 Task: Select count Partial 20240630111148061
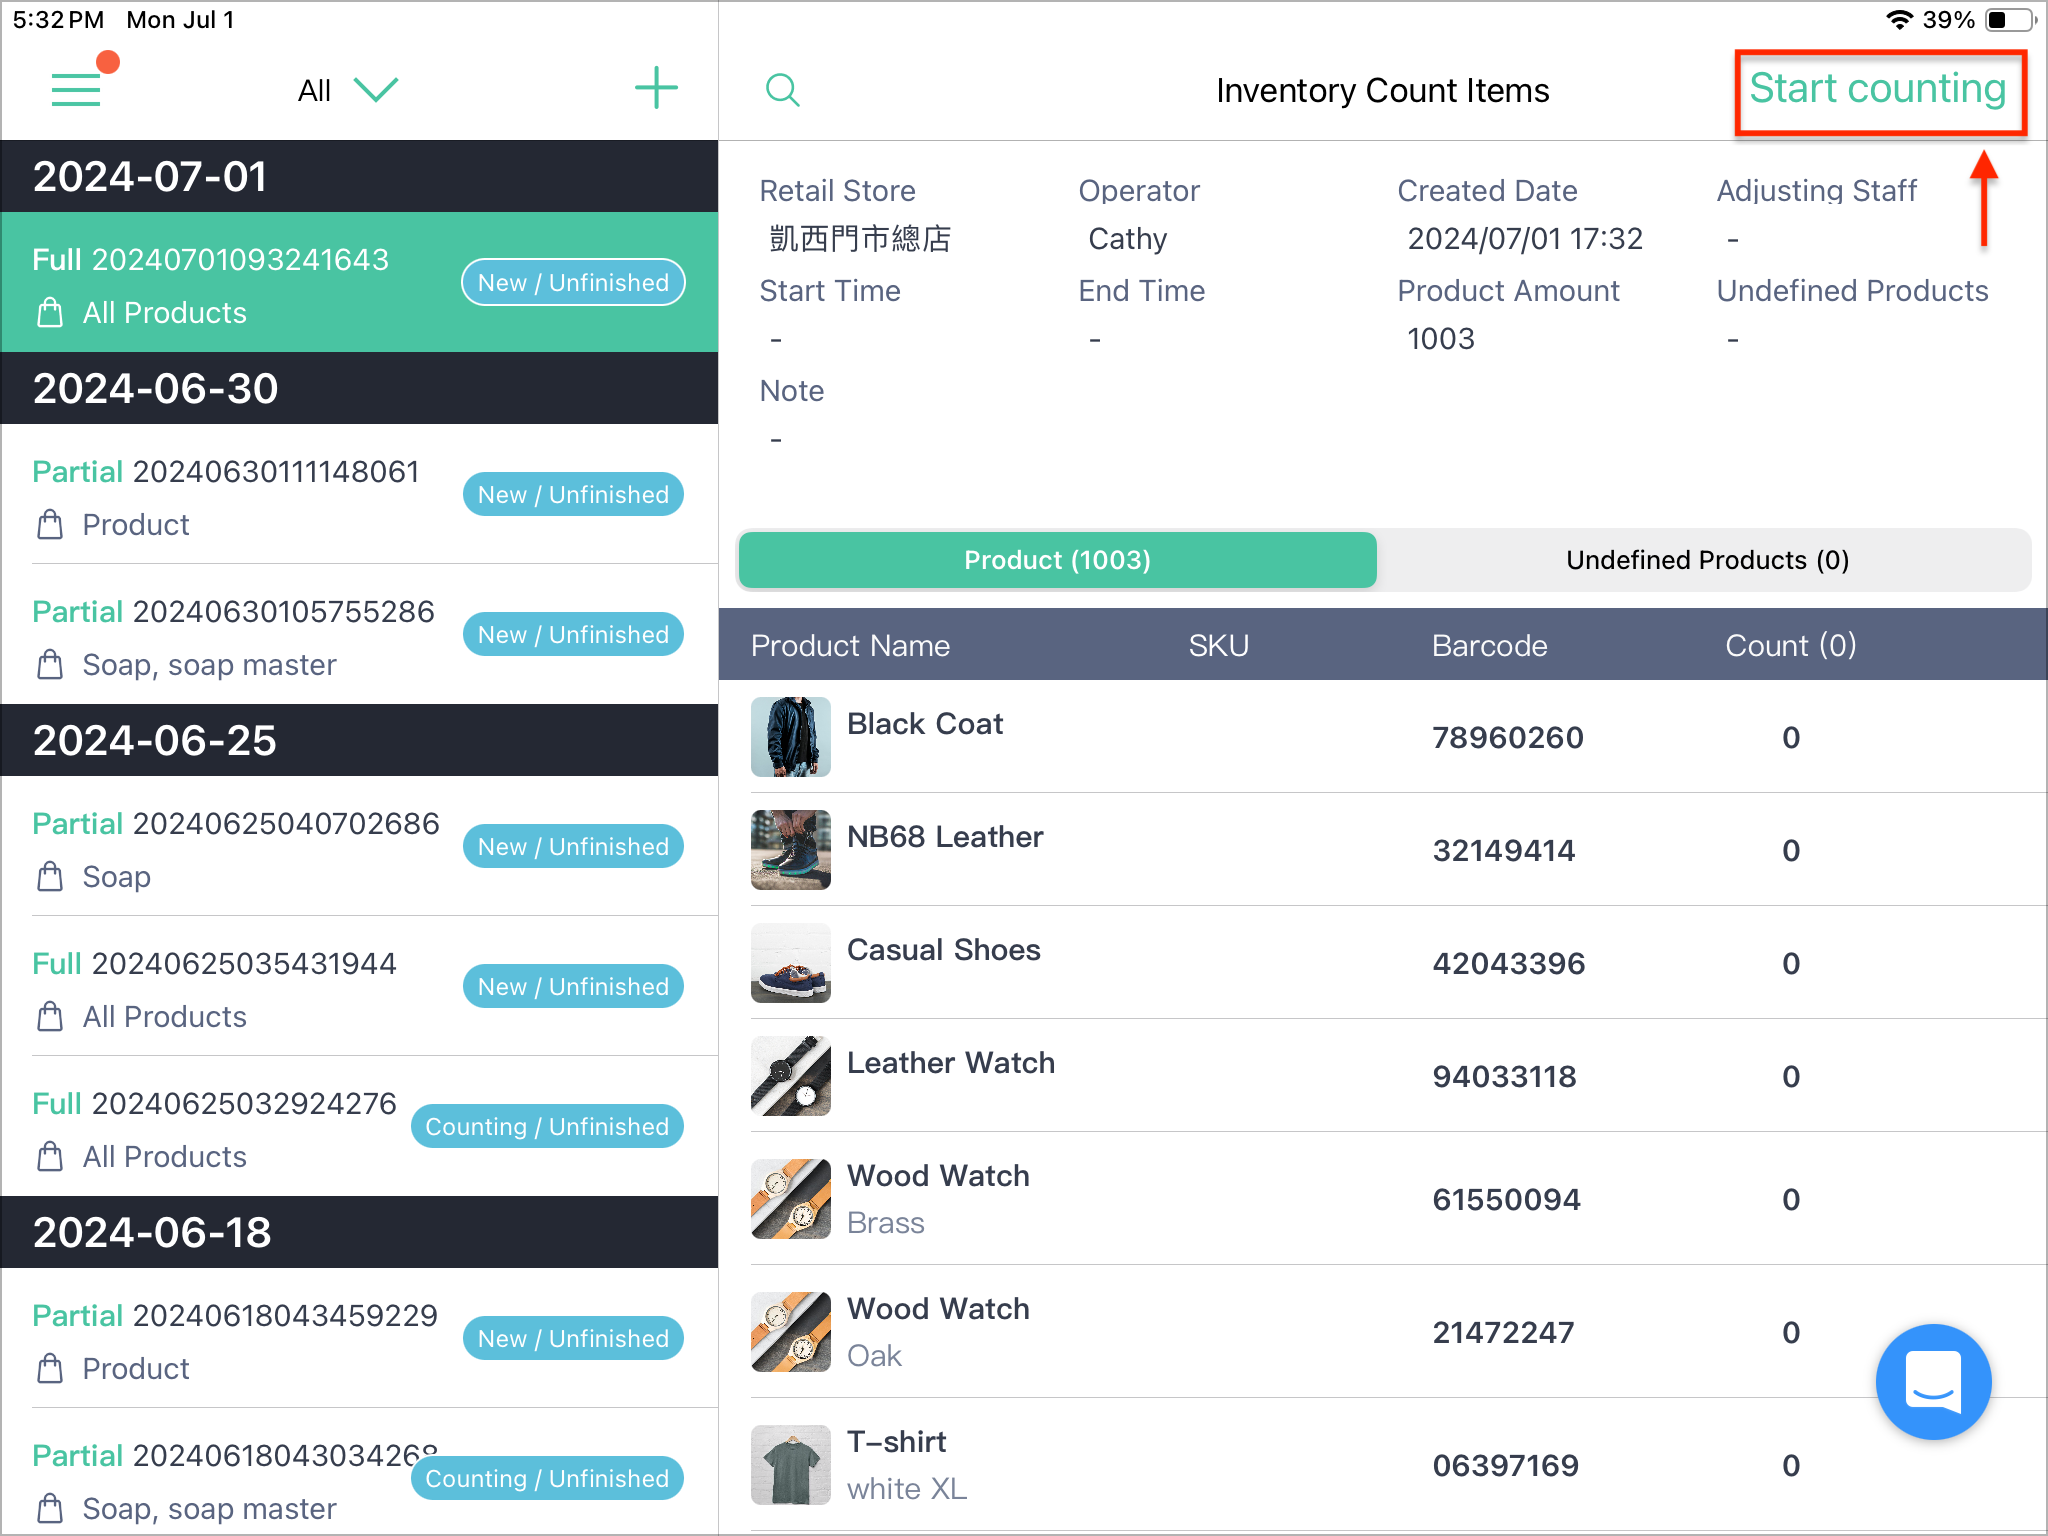pyautogui.click(x=359, y=494)
